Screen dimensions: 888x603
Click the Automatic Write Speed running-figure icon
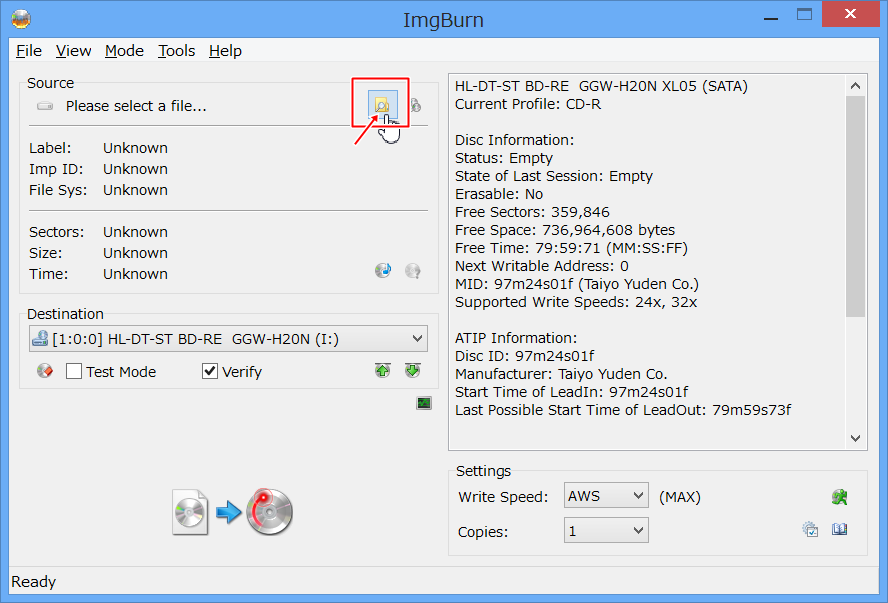[x=839, y=497]
